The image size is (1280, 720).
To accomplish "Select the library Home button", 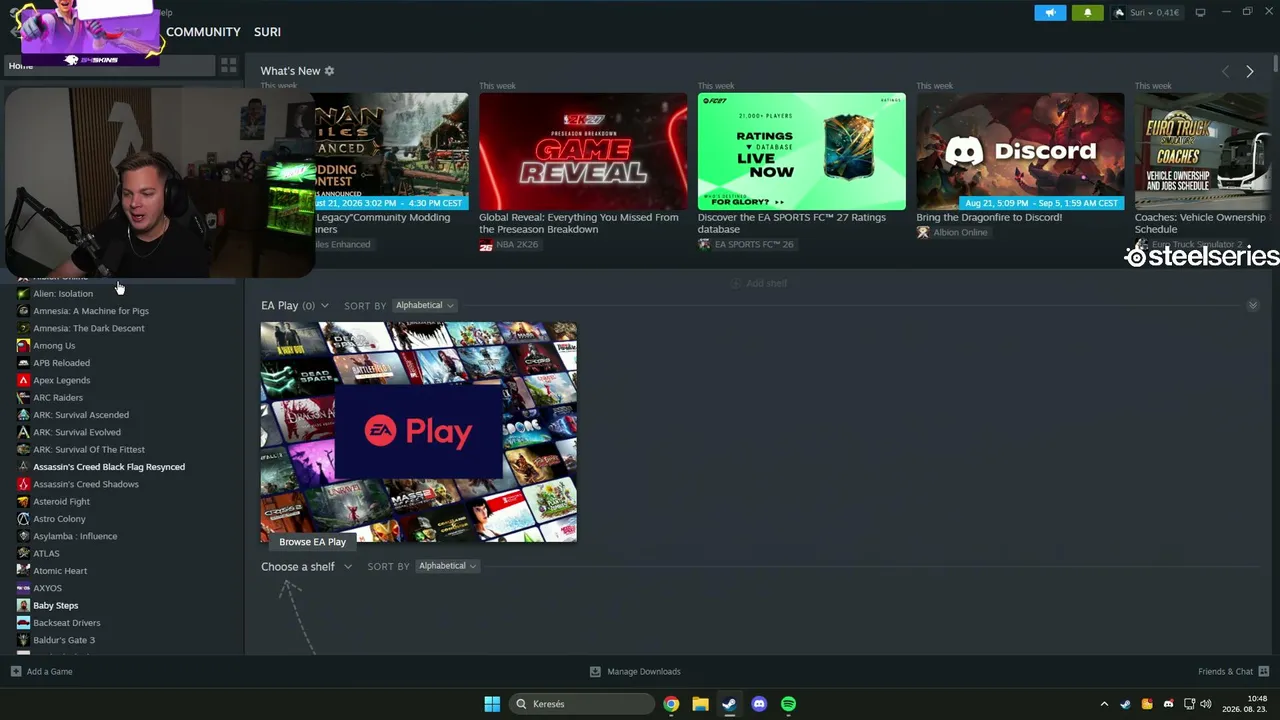I will [108, 66].
